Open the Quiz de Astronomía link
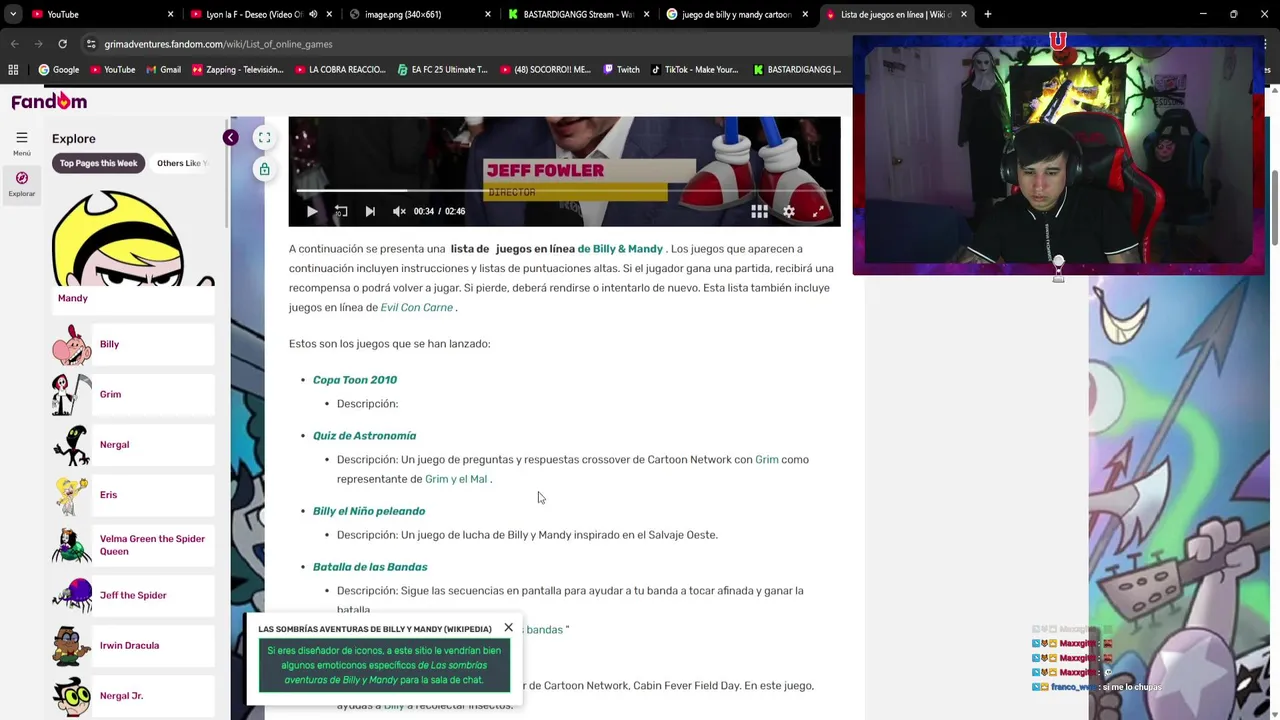 [364, 436]
